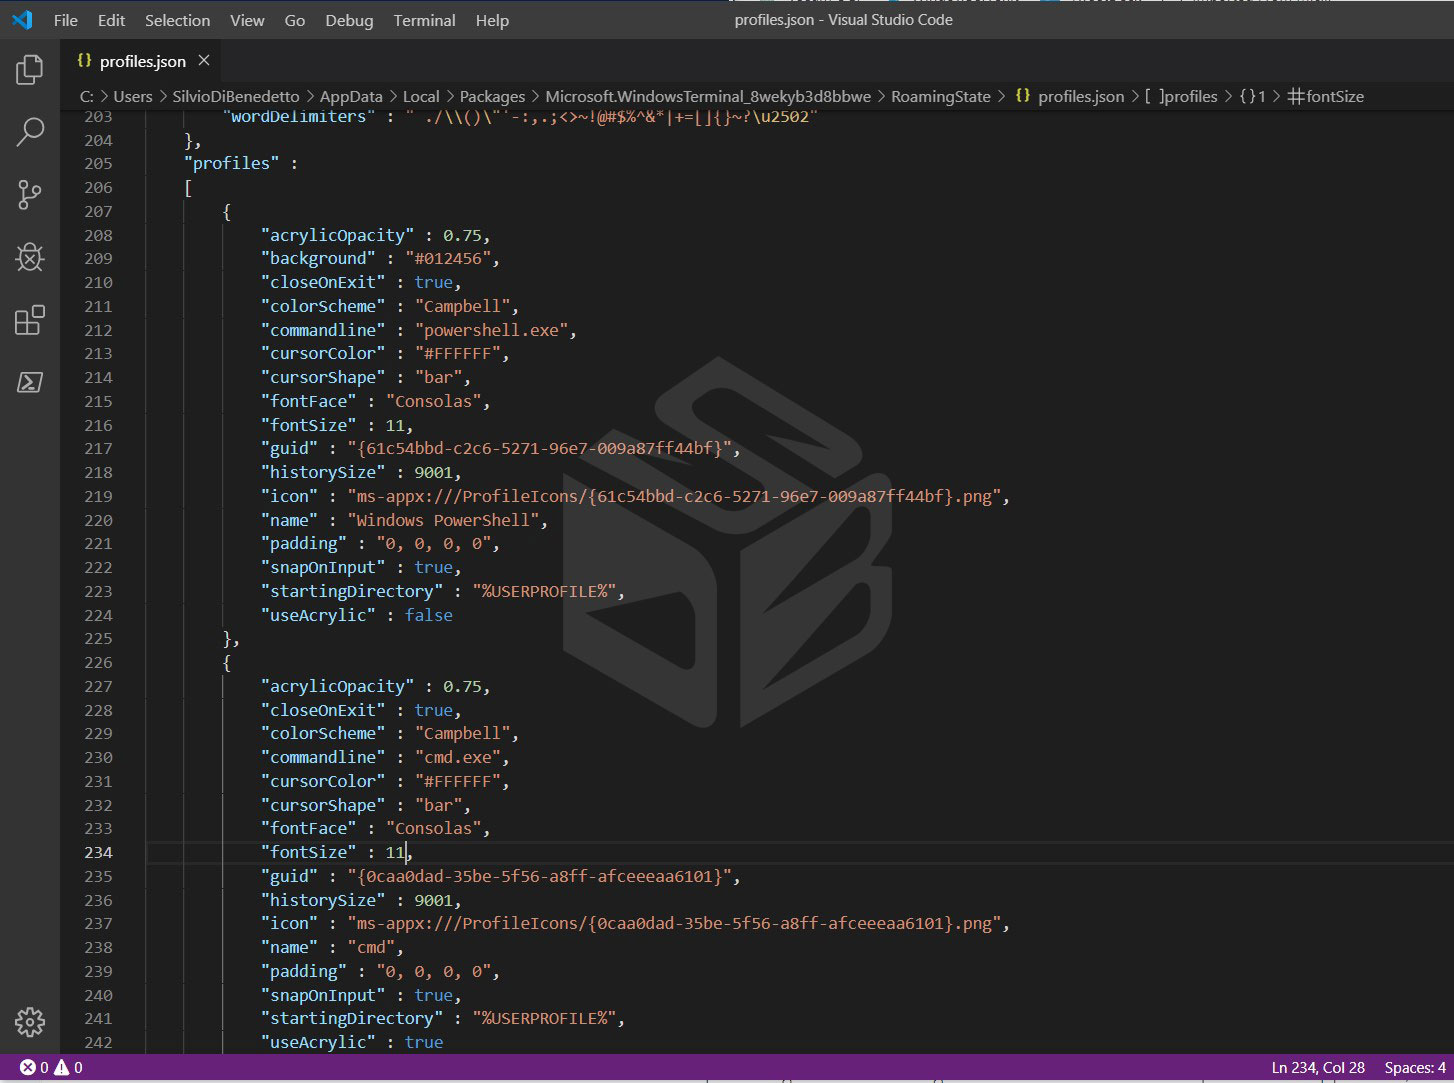The height and width of the screenshot is (1083, 1454).
Task: Open the Terminal menu
Action: pos(424,19)
